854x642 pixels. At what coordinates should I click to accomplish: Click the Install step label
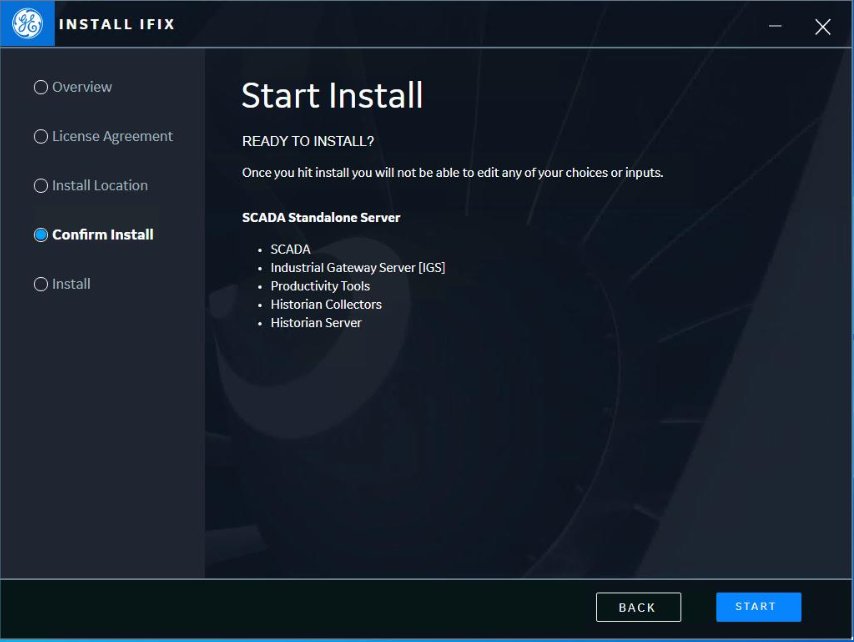71,284
